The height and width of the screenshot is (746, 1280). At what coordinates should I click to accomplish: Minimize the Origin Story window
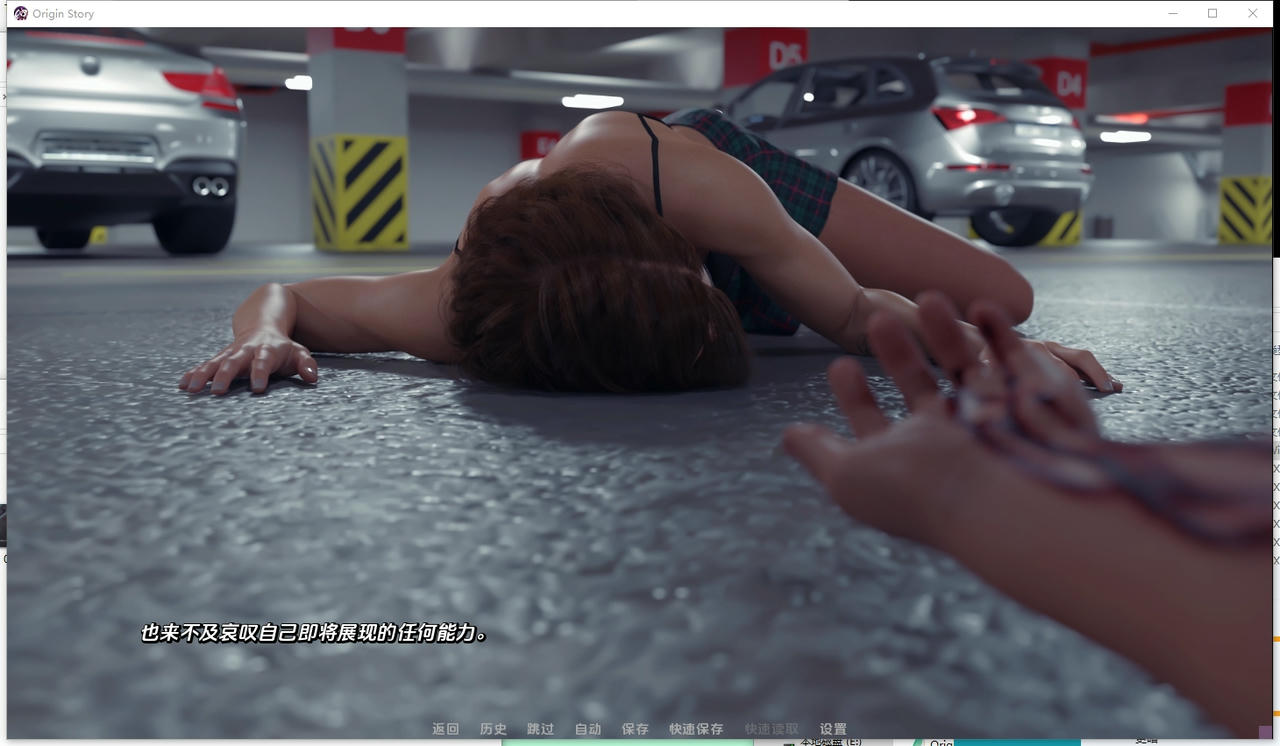1172,13
